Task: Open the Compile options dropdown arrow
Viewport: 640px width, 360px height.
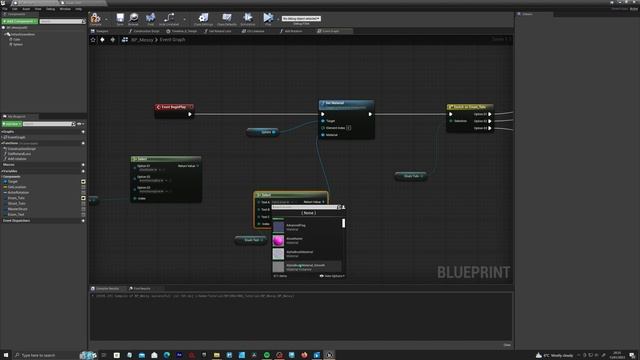Action: pos(106,19)
